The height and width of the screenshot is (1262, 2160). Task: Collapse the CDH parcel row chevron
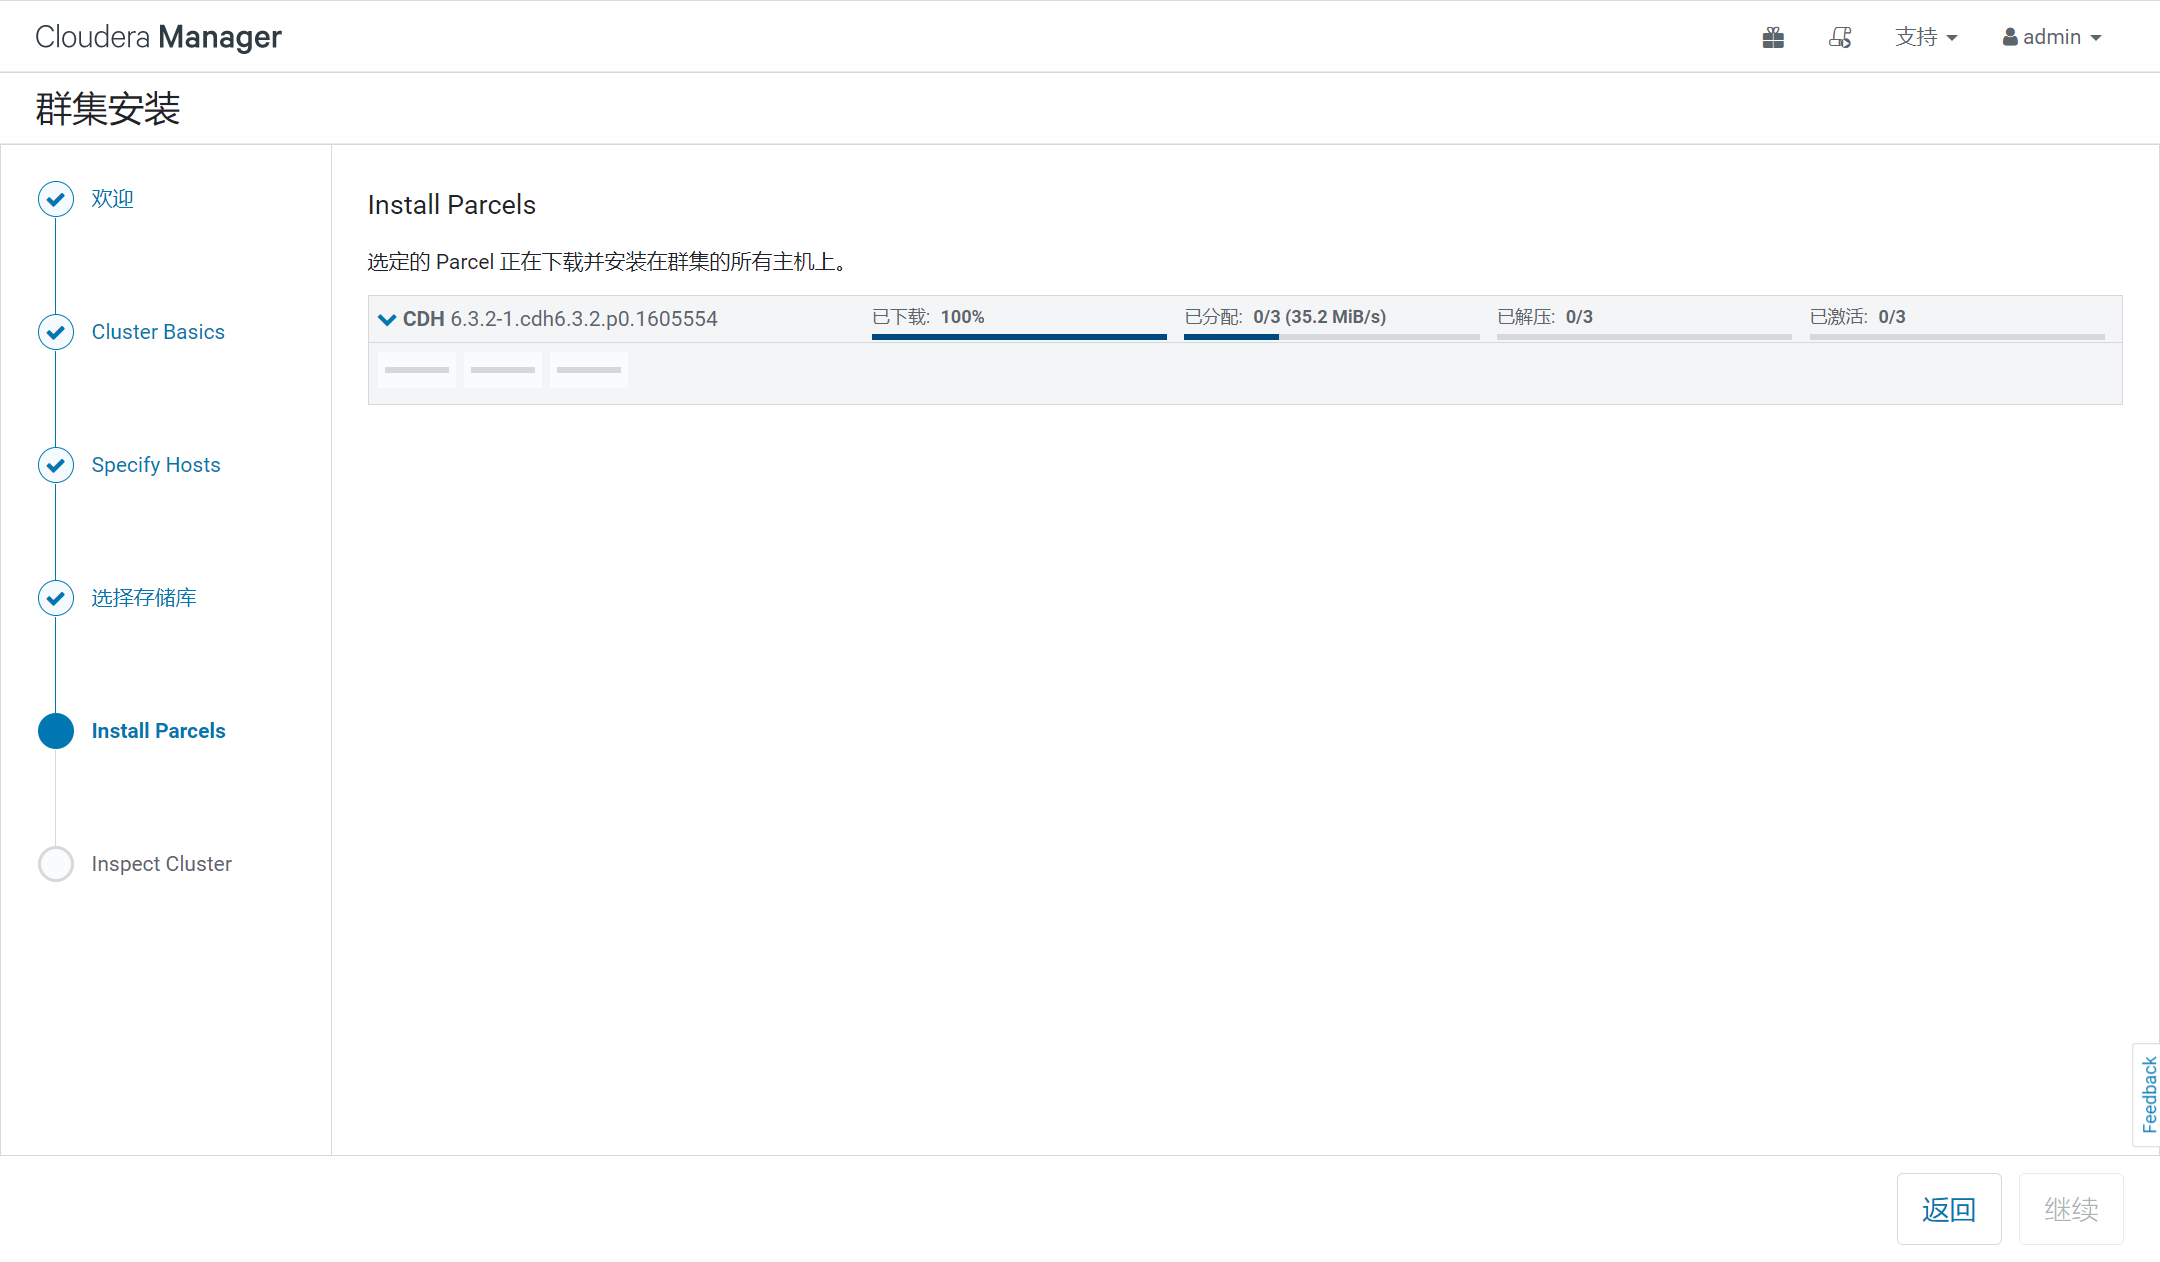(x=387, y=320)
